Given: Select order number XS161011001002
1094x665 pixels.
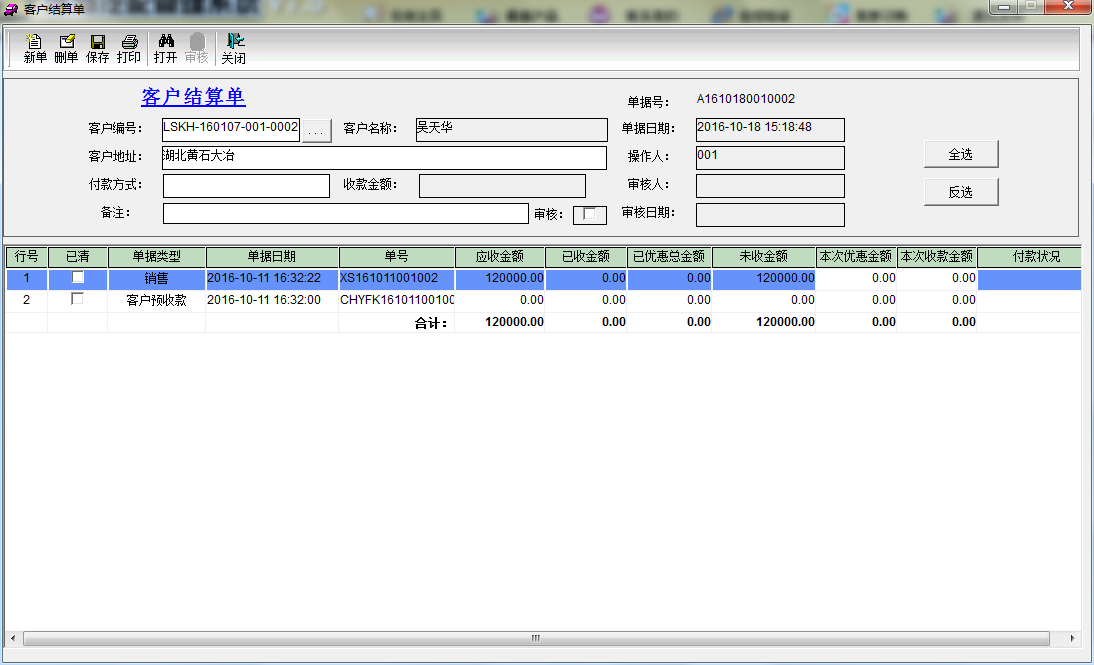Looking at the screenshot, I should click(x=397, y=278).
